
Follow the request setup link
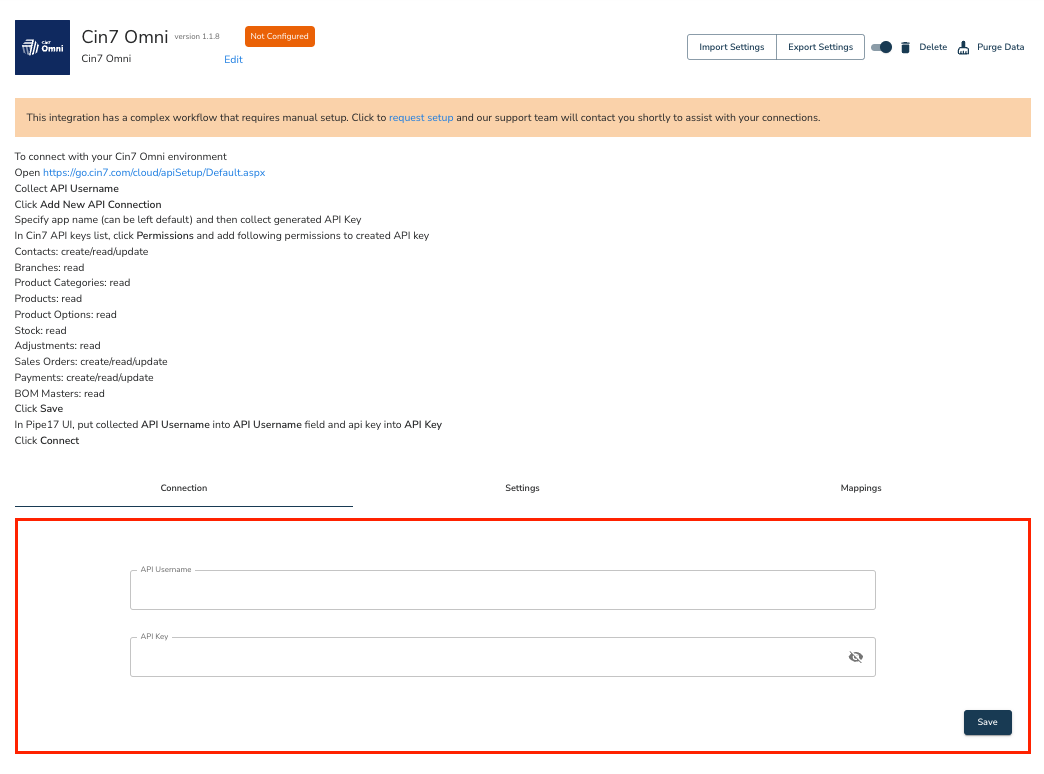pyautogui.click(x=421, y=118)
